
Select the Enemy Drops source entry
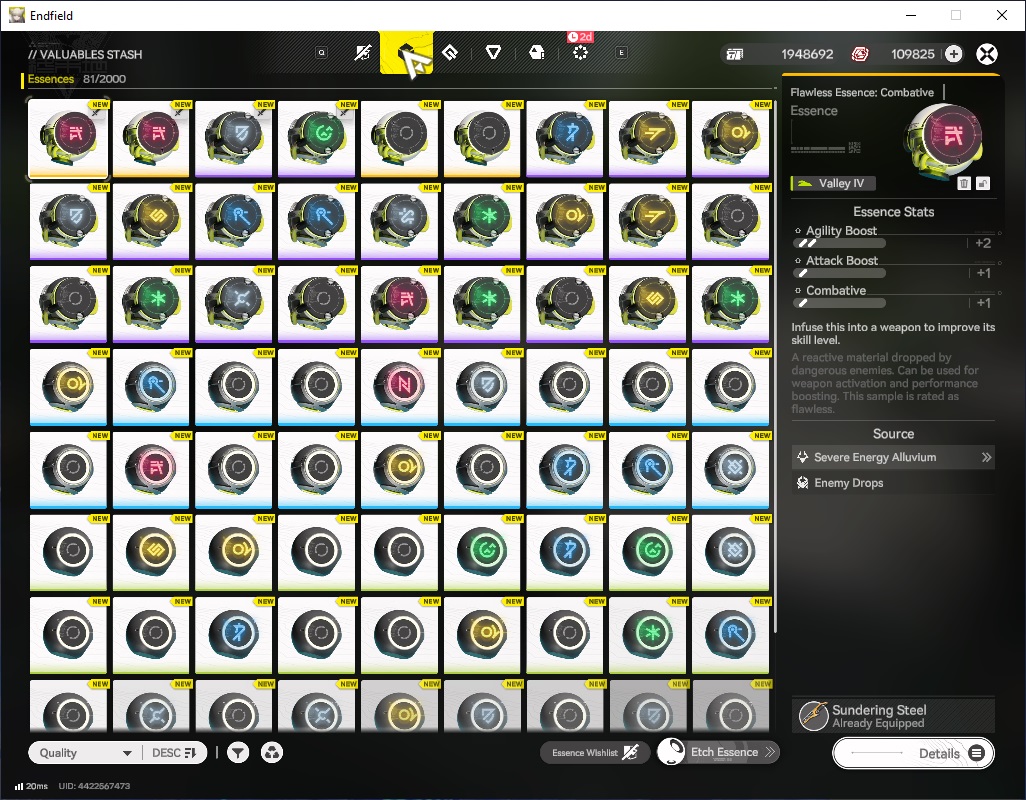(893, 483)
